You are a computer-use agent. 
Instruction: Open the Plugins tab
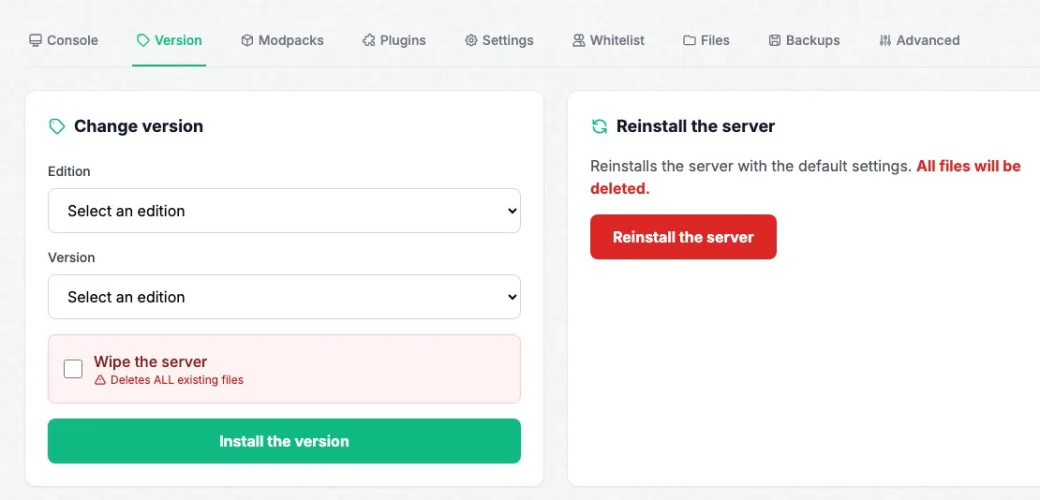(394, 40)
